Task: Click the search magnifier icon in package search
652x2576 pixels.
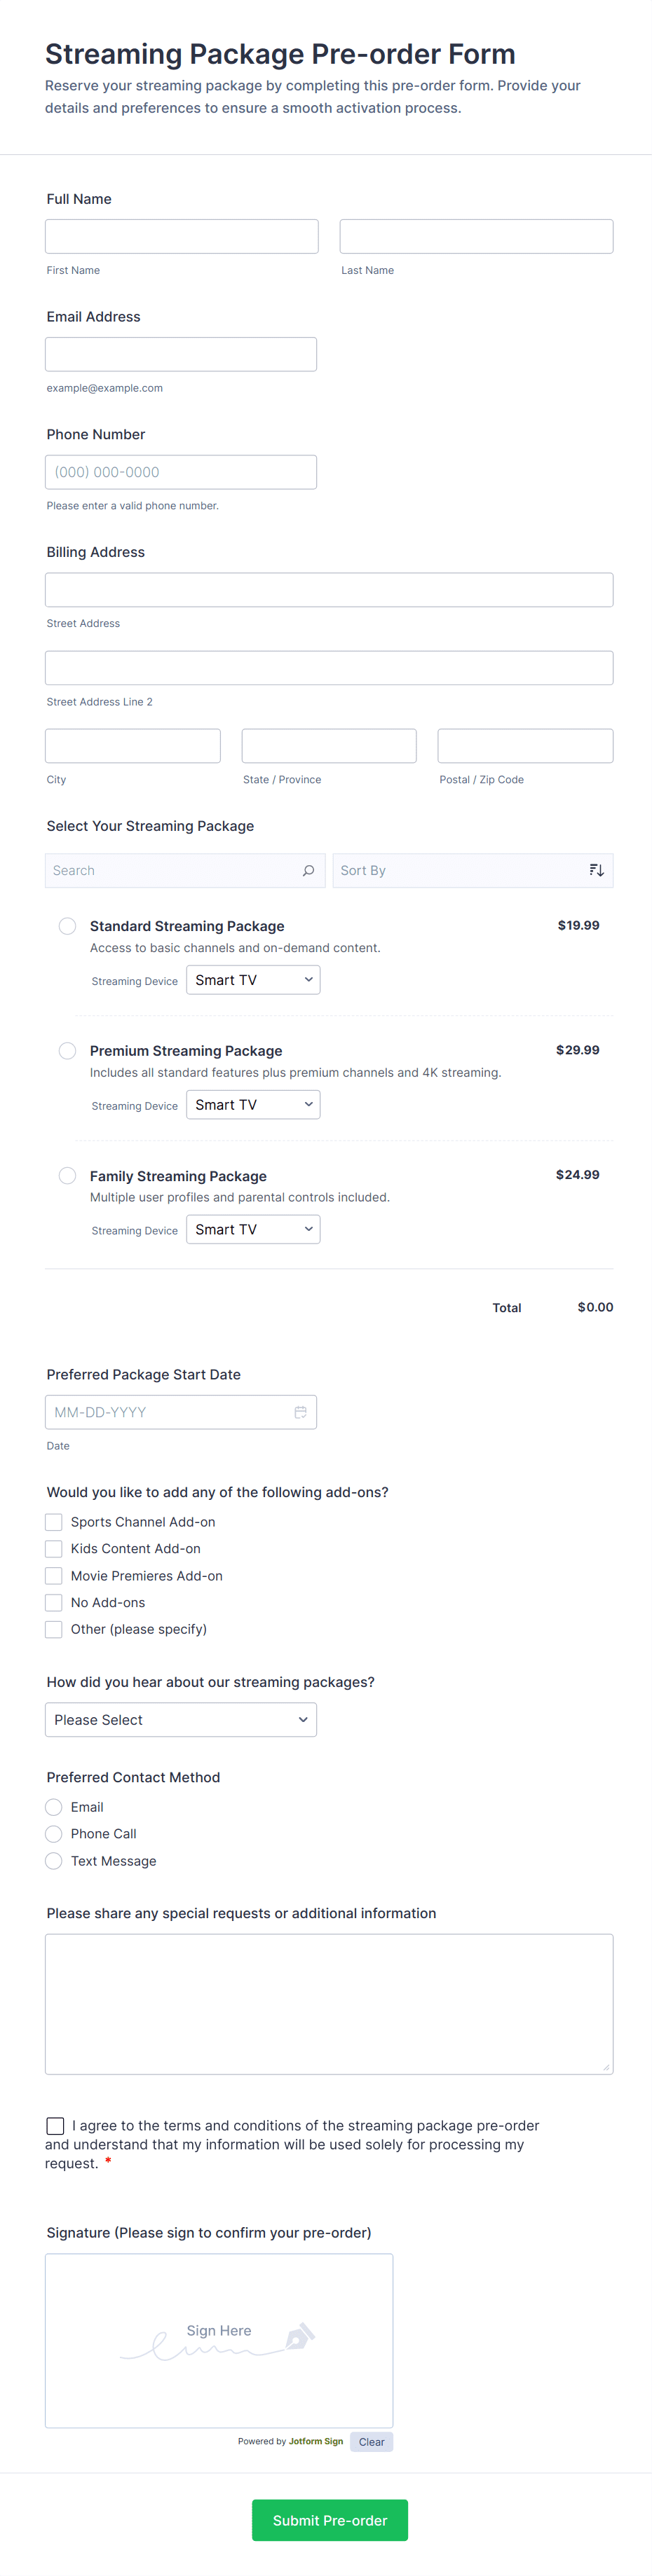Action: [x=308, y=870]
